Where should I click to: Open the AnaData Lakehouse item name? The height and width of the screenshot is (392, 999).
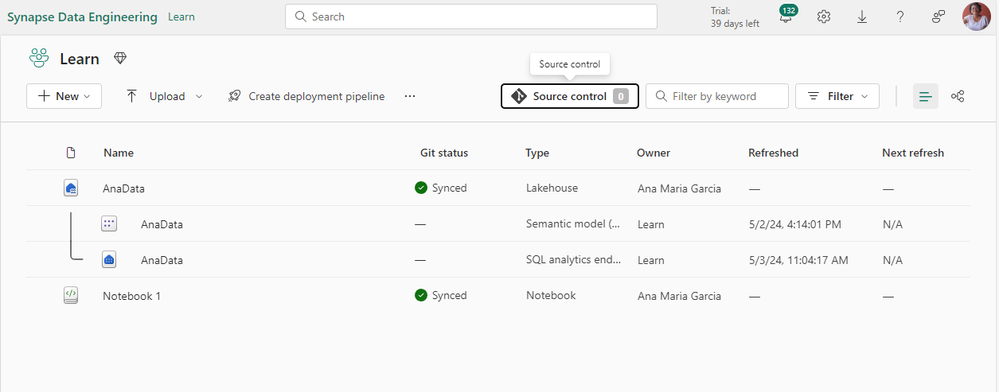(x=124, y=189)
